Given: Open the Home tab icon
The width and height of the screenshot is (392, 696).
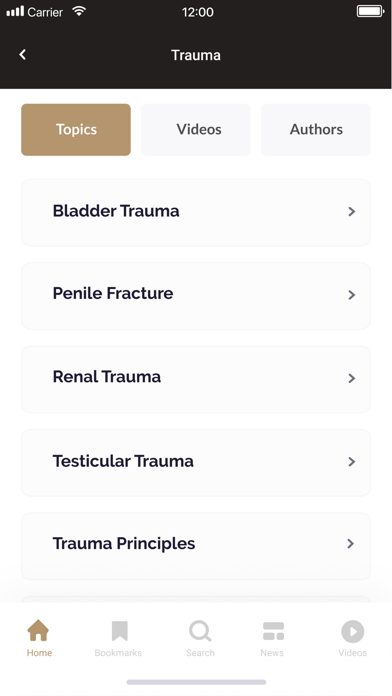Looking at the screenshot, I should (x=38, y=631).
